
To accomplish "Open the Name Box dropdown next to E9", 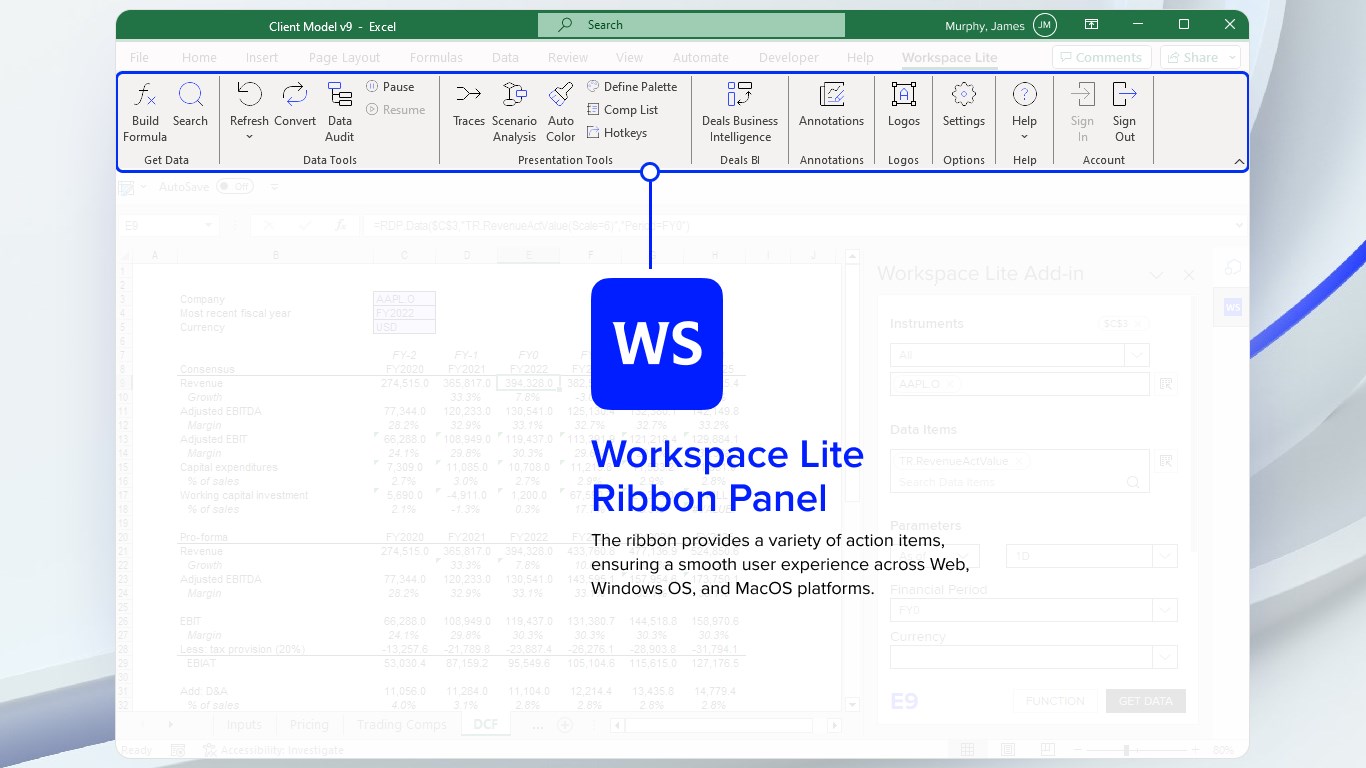I will 208,226.
